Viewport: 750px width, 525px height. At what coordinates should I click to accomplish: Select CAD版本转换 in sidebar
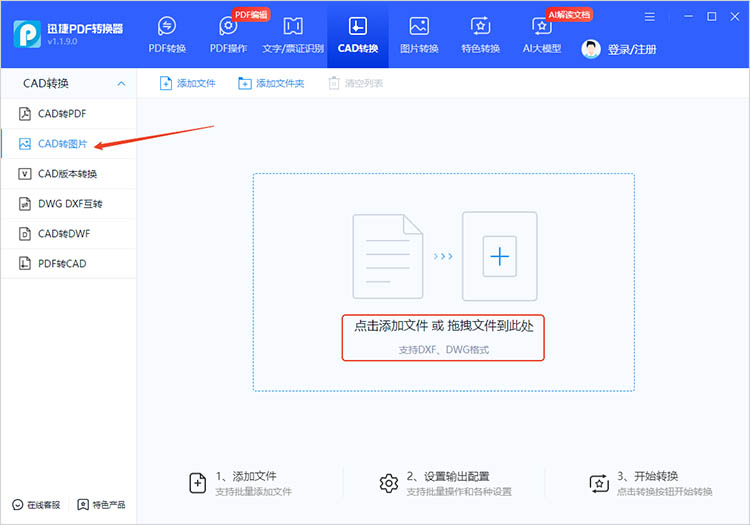68,174
